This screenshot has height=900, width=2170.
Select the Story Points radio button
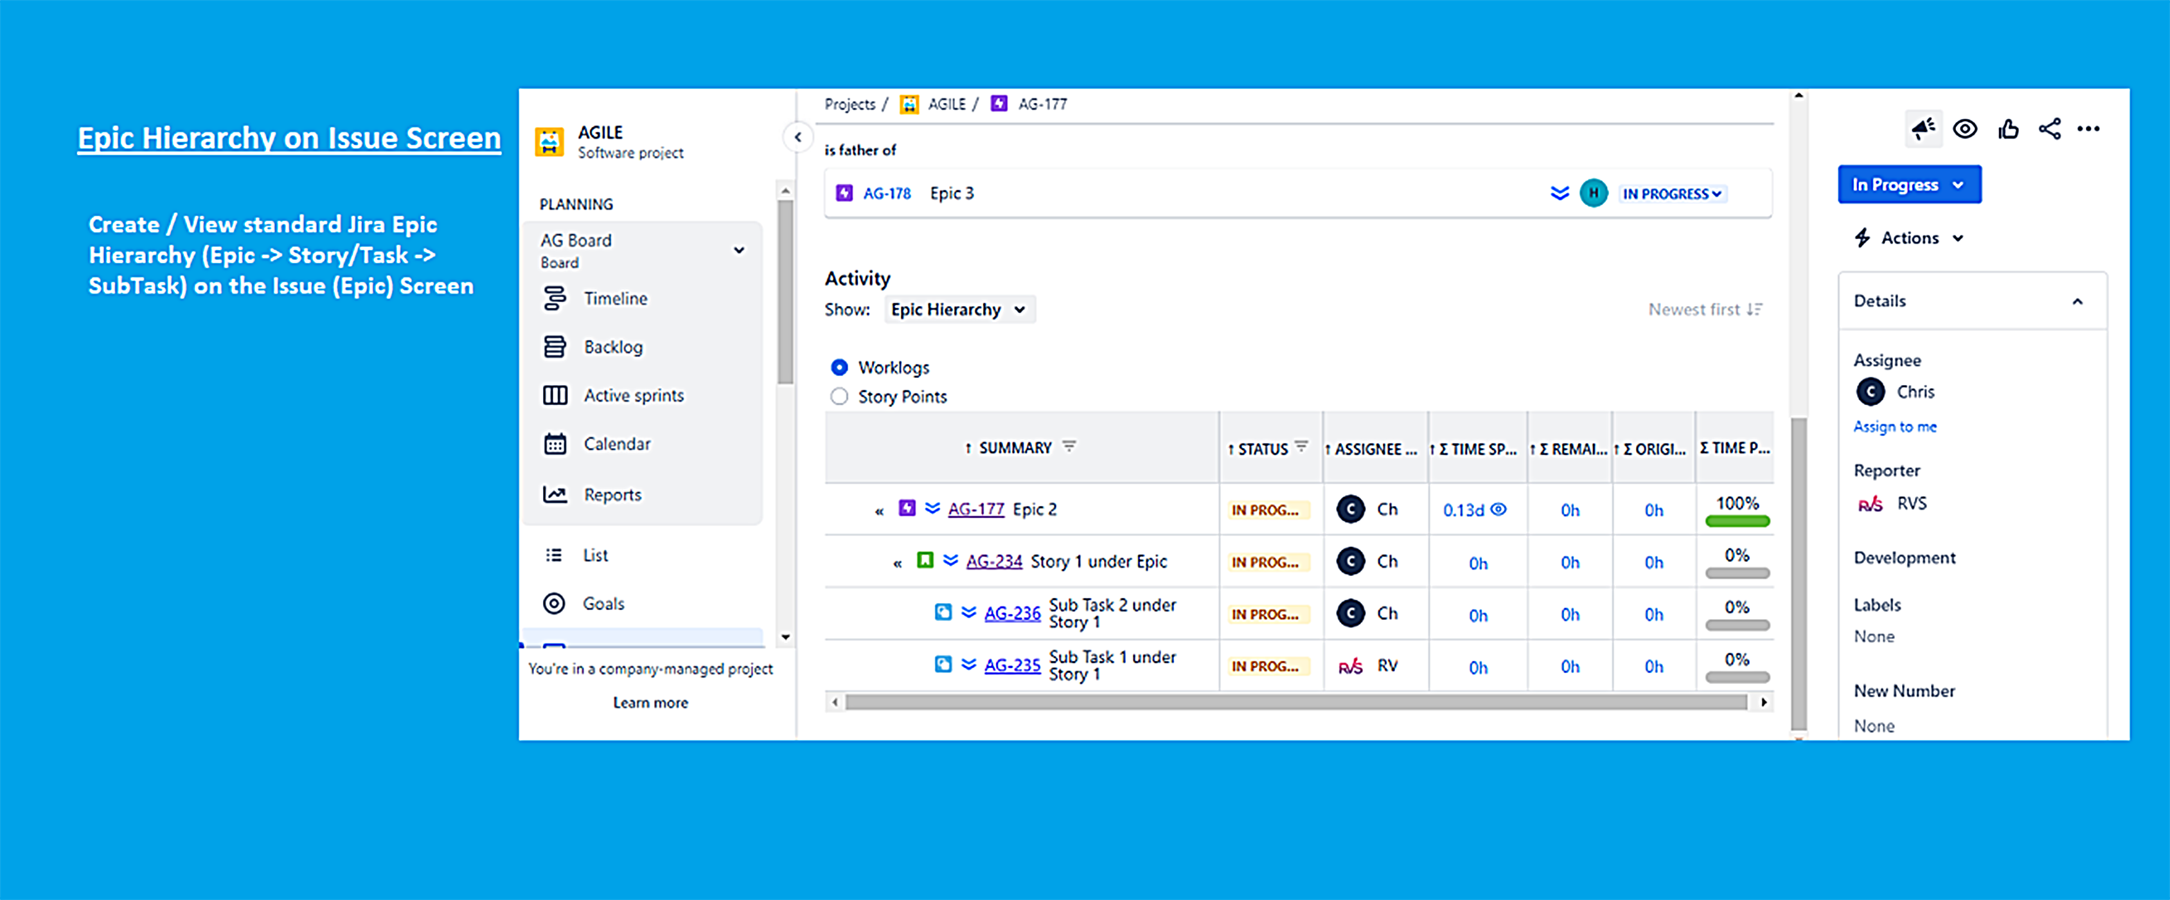[x=839, y=397]
